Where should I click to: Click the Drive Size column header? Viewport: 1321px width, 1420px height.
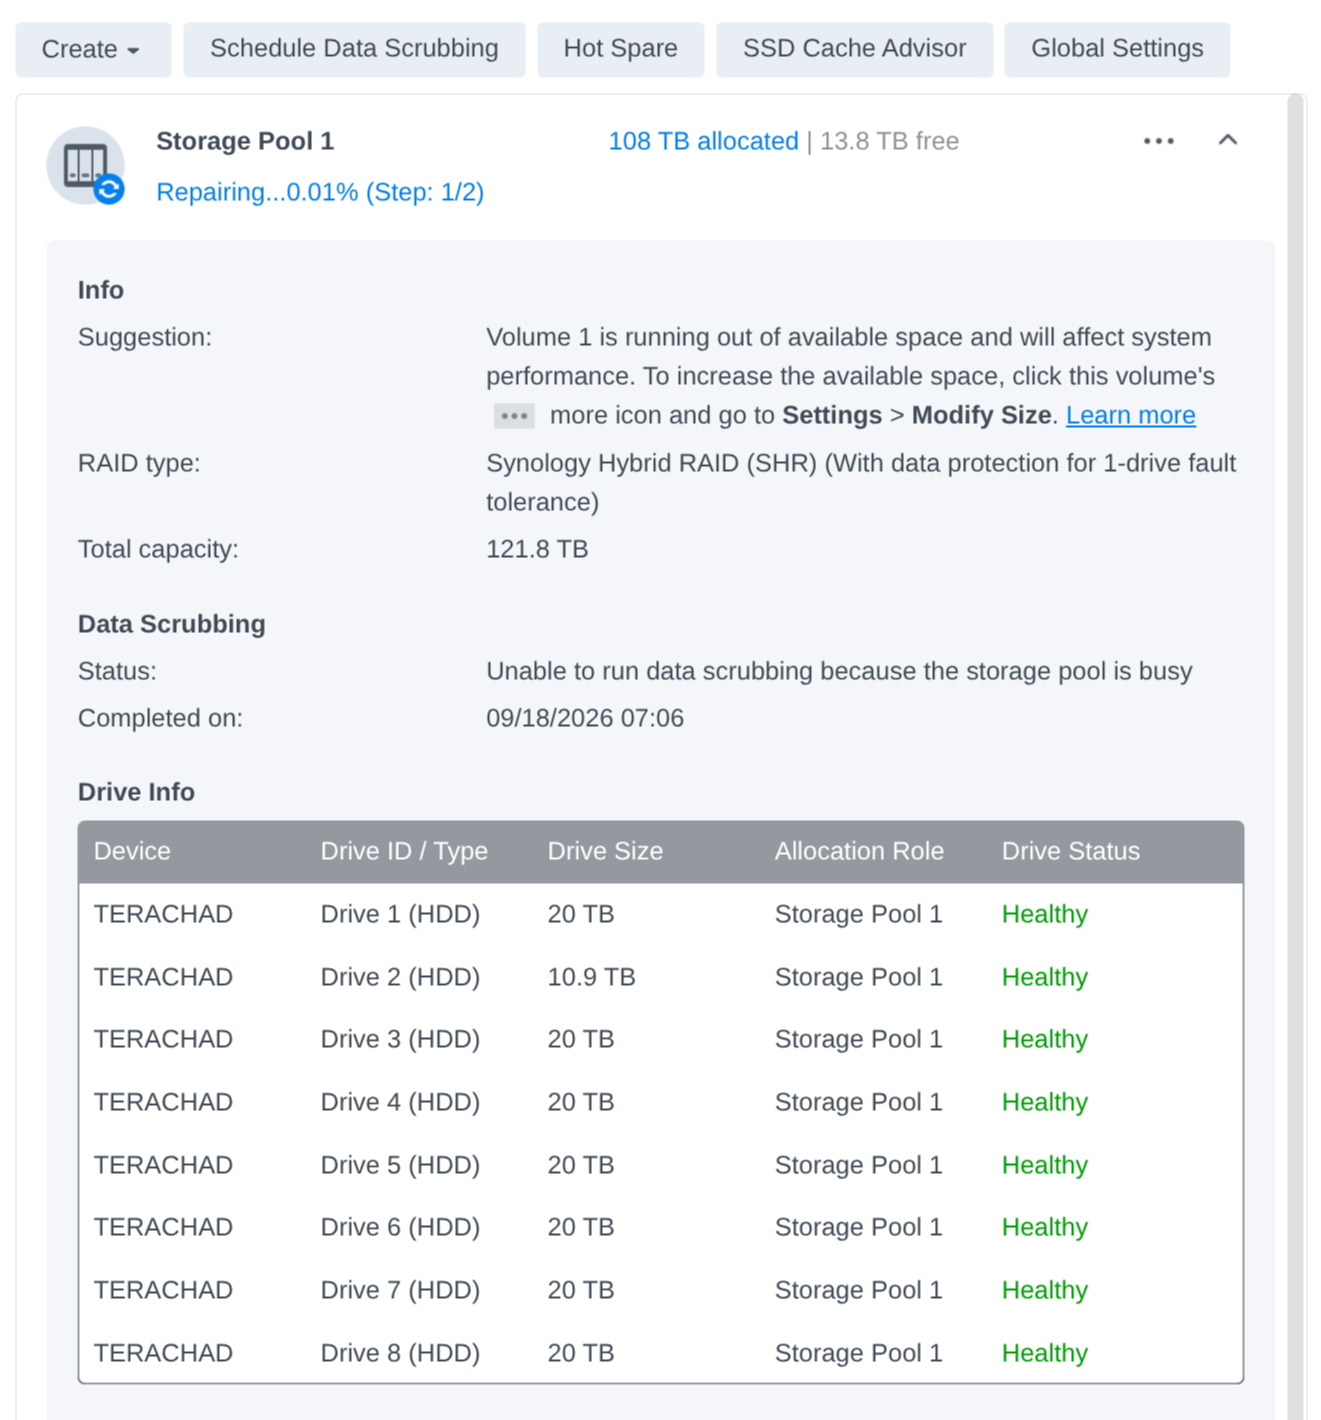point(605,851)
